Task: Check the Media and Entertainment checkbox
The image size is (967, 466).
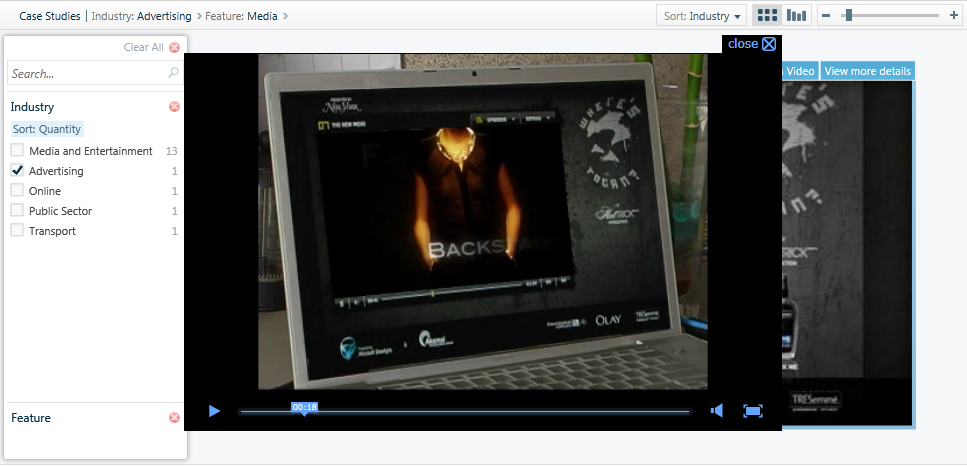Action: click(x=17, y=150)
